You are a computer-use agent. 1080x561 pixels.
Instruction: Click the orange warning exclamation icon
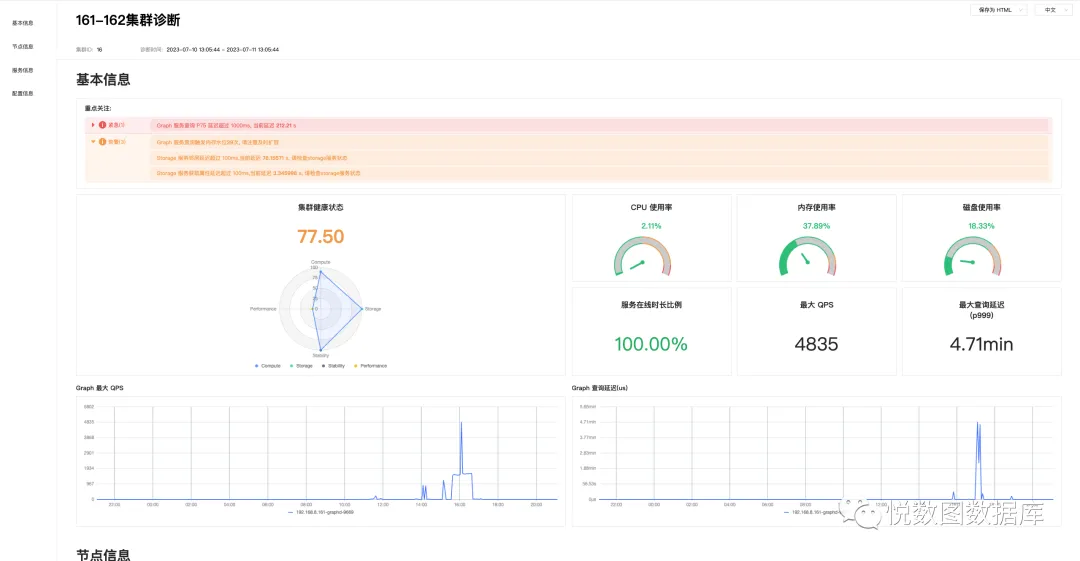102,142
